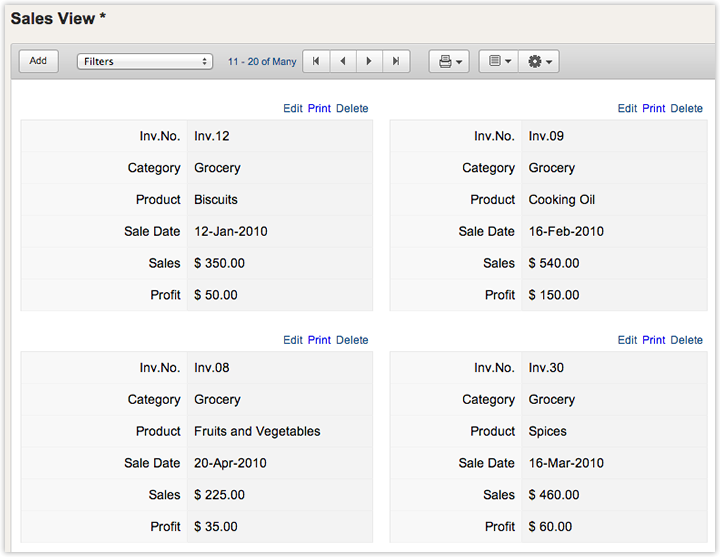The width and height of the screenshot is (720, 557).
Task: Delete the Inv.08 record
Action: point(352,340)
